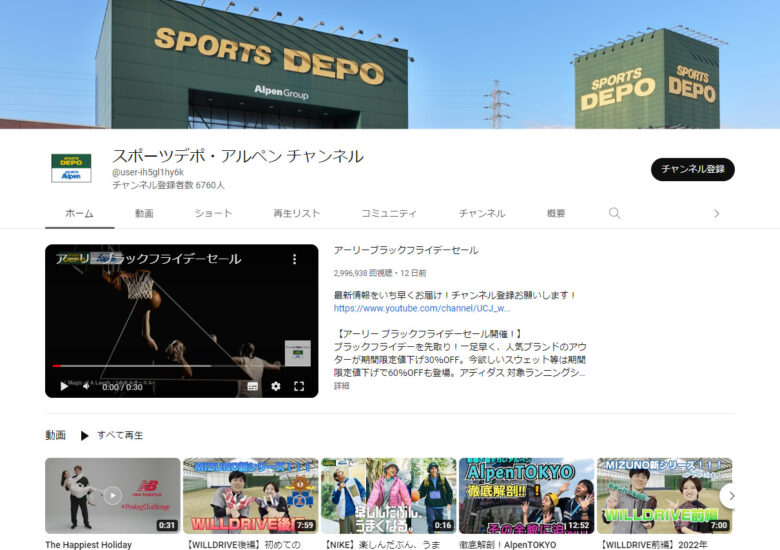780x550 pixels.
Task: Click the channel avatar logo
Action: (71, 168)
